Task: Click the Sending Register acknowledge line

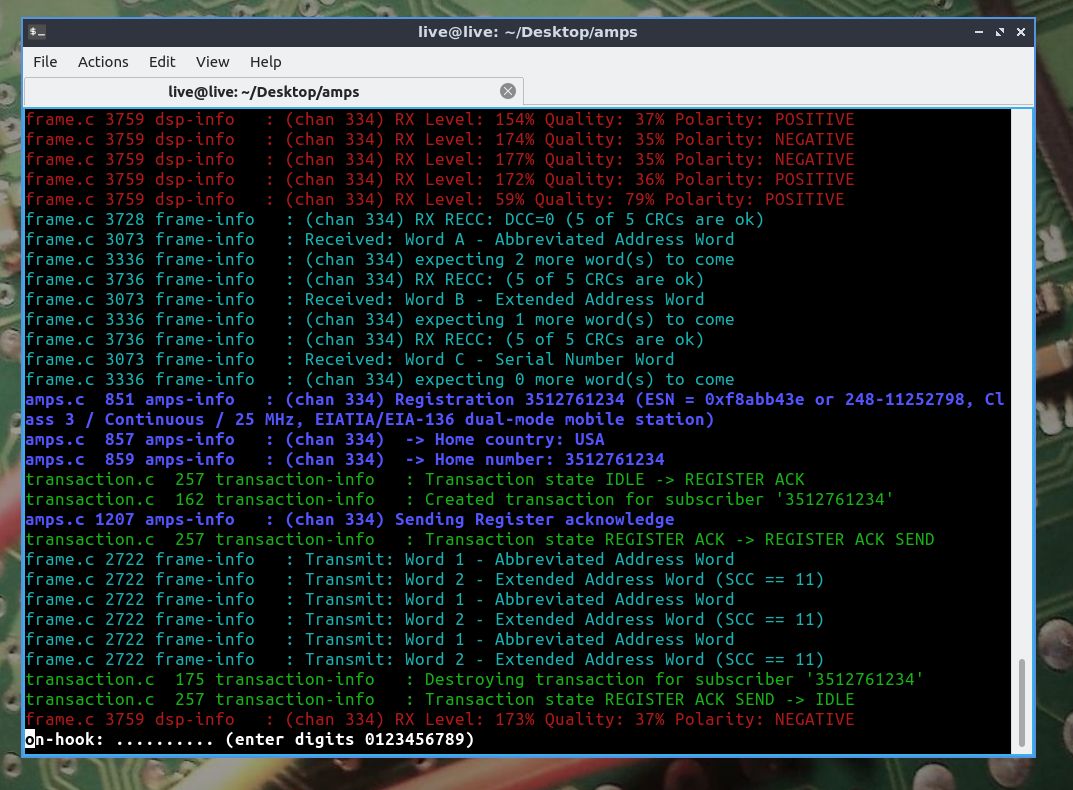Action: 350,520
